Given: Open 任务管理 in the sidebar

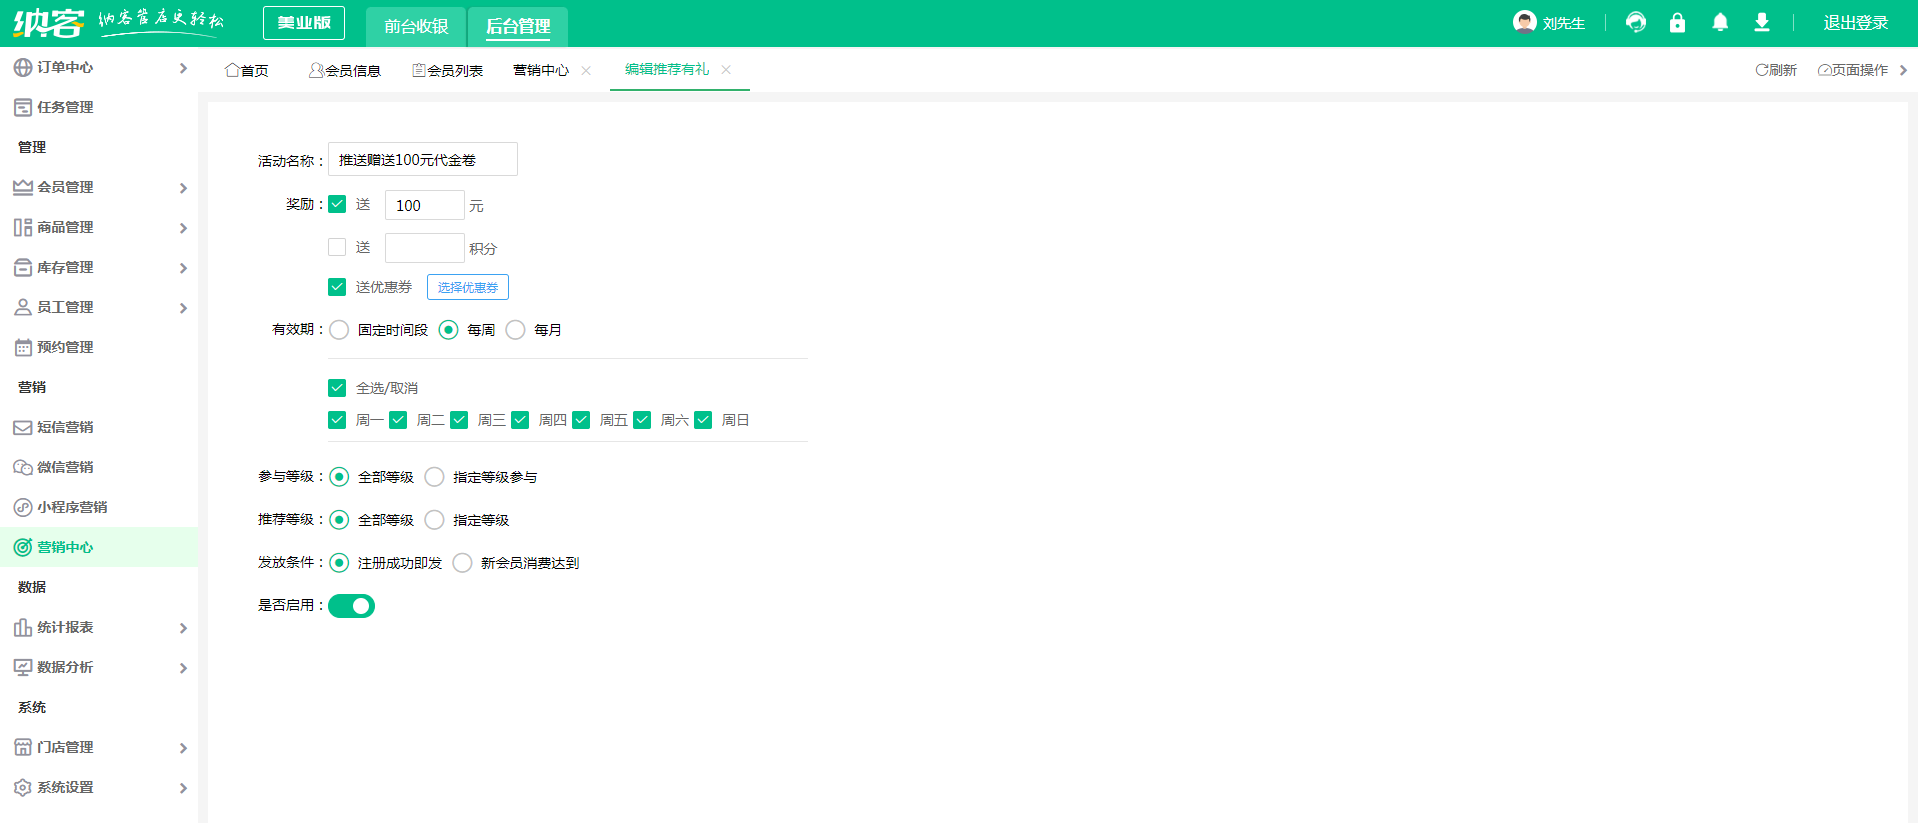Looking at the screenshot, I should [x=65, y=107].
